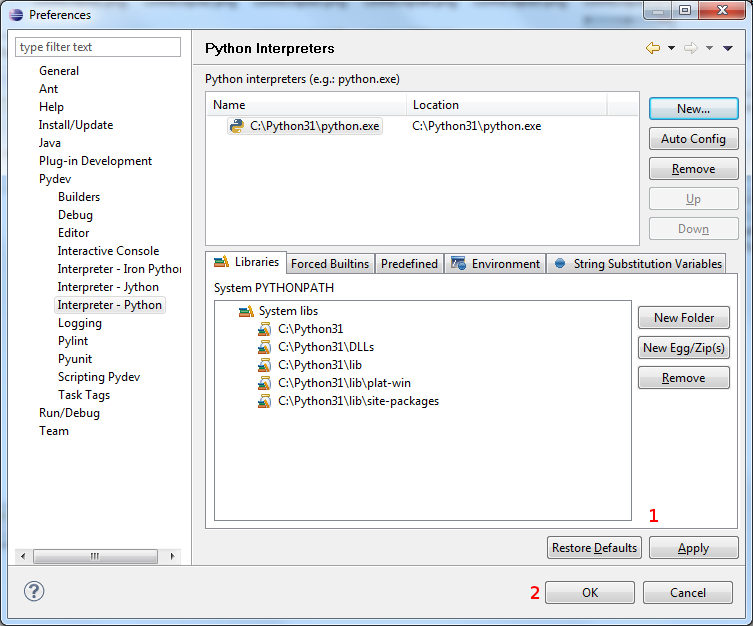The image size is (753, 626).
Task: Click the Apply button
Action: (693, 548)
